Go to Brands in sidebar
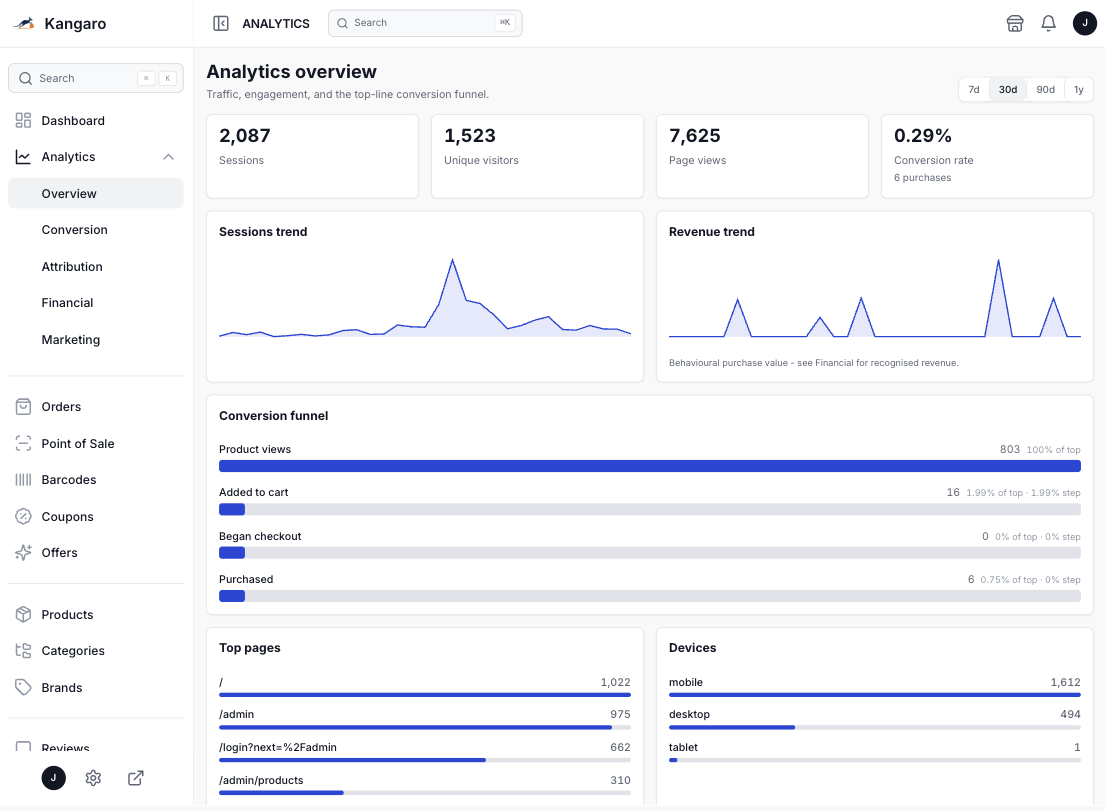This screenshot has height=811, width=1105. click(x=96, y=687)
